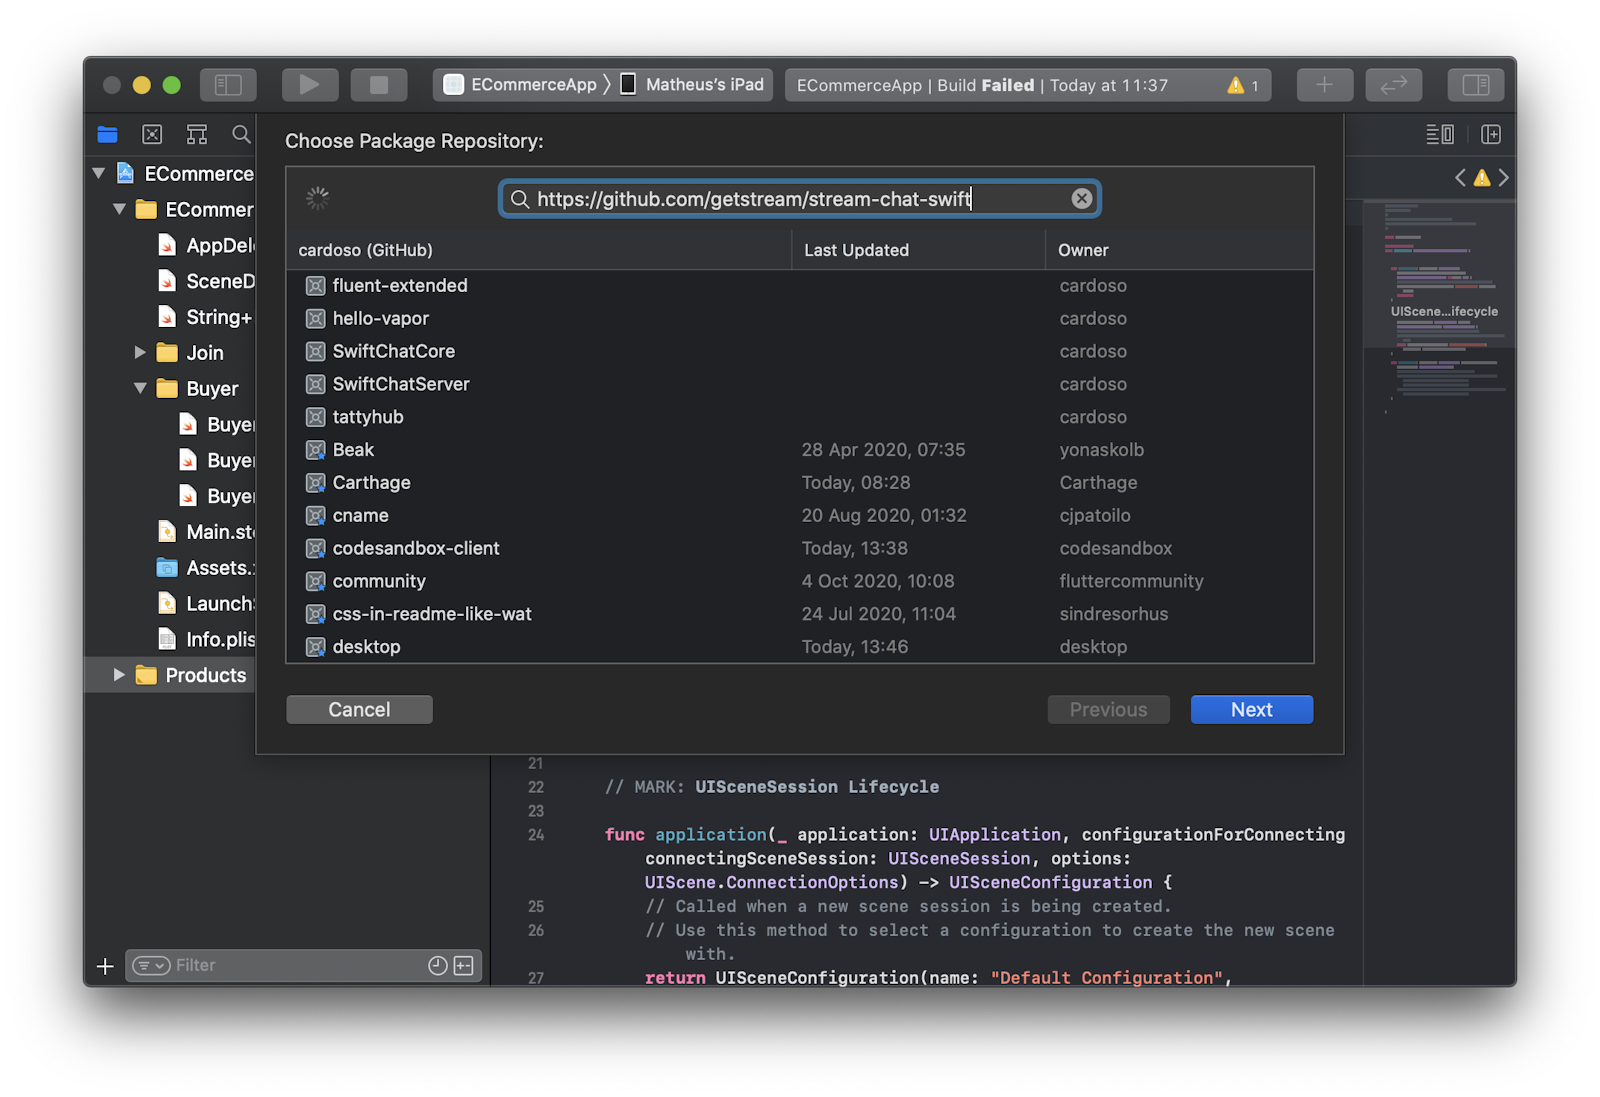Select the Project navigator folder icon
The height and width of the screenshot is (1097, 1600).
tap(107, 134)
